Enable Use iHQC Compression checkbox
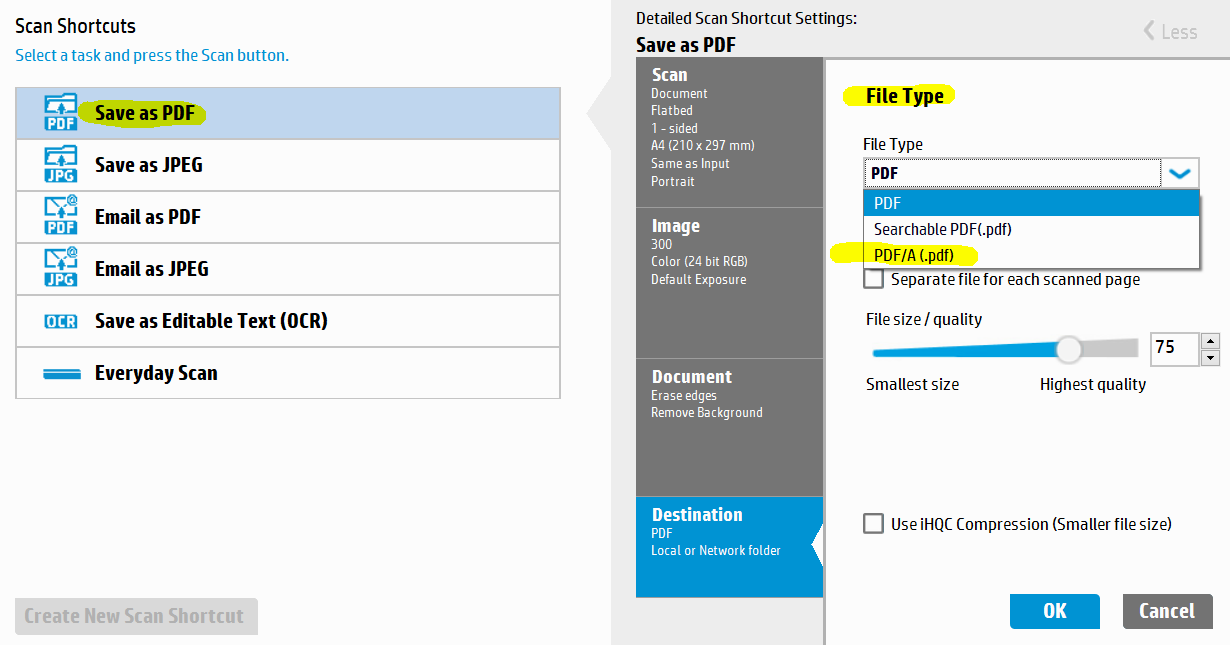The image size is (1230, 645). [x=874, y=523]
